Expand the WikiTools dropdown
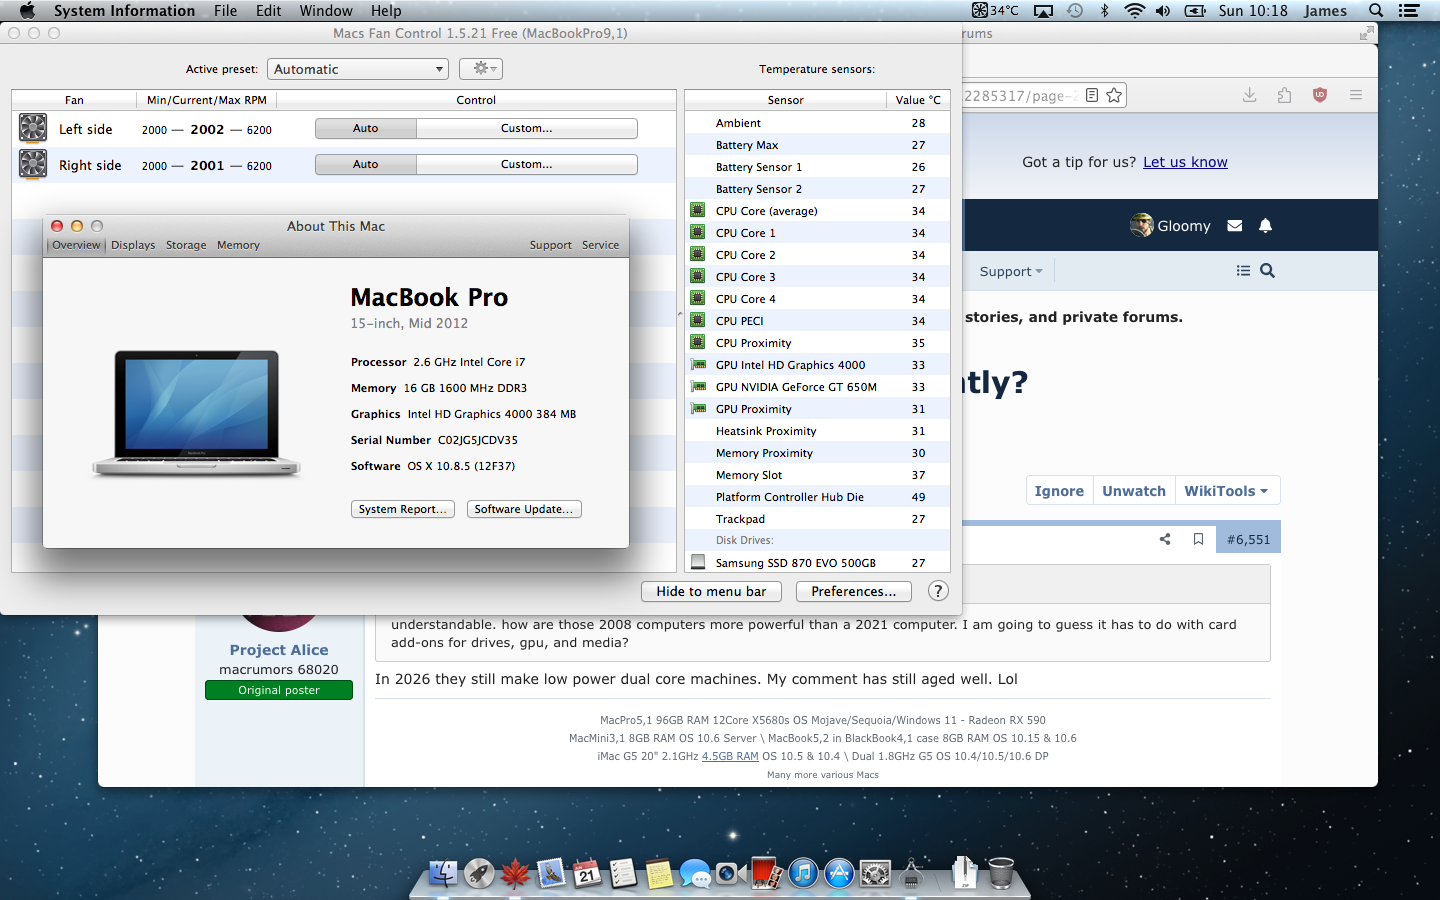Viewport: 1440px width, 900px height. (x=1227, y=491)
